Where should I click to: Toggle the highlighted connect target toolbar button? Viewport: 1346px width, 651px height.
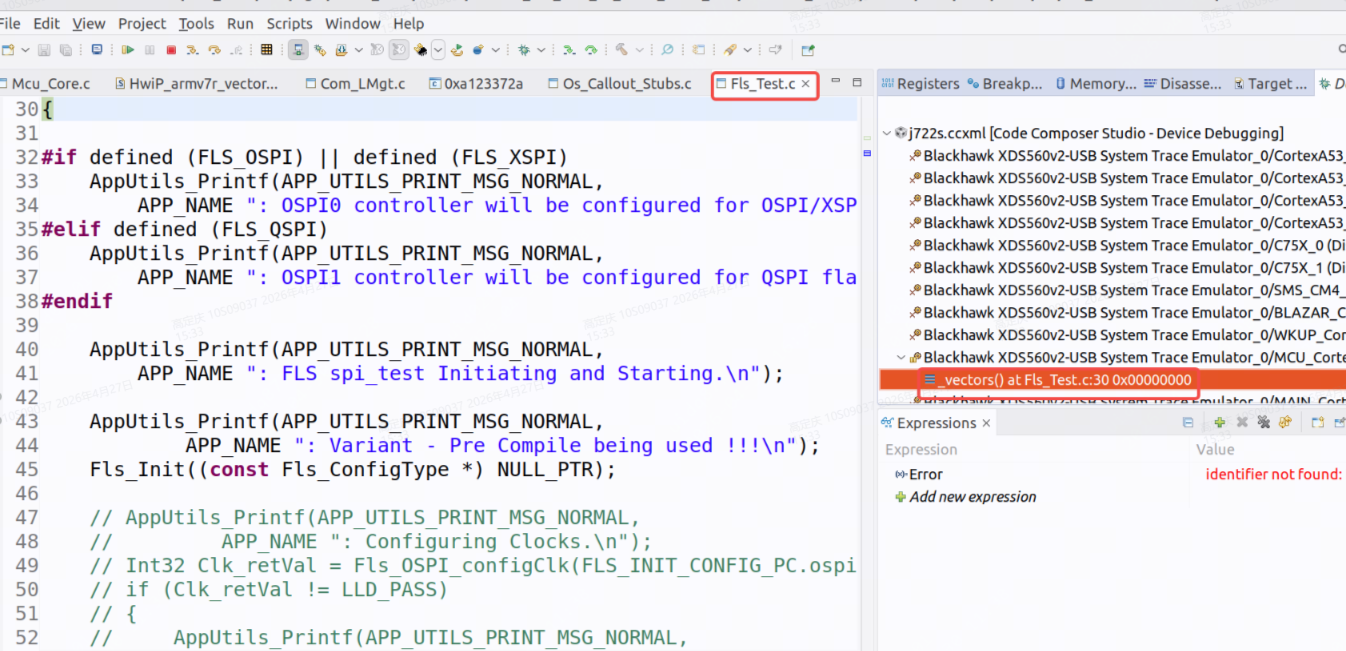tap(298, 49)
